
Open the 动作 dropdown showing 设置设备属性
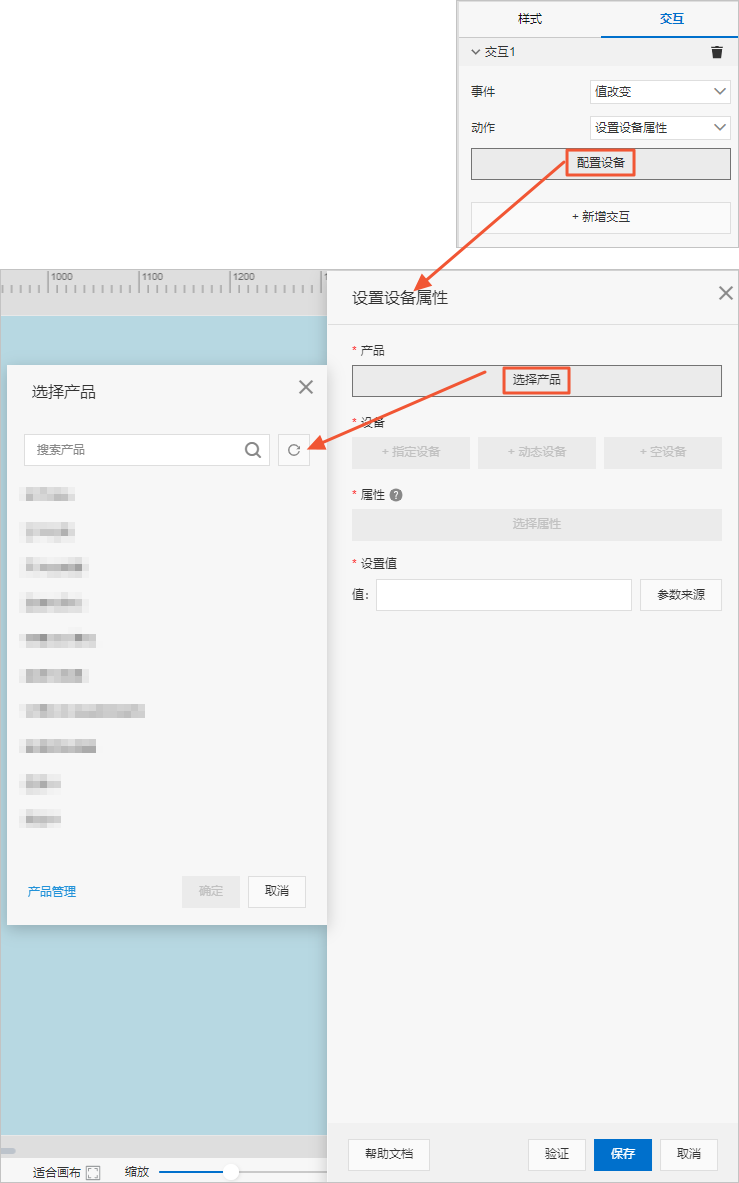tap(660, 128)
